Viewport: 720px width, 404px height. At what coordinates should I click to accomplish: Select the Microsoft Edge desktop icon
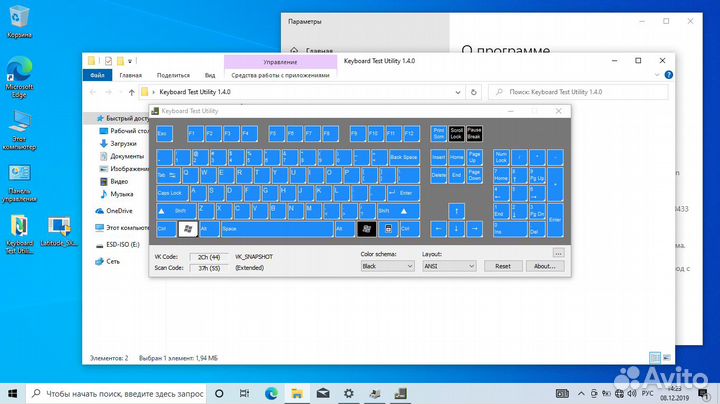(19, 77)
